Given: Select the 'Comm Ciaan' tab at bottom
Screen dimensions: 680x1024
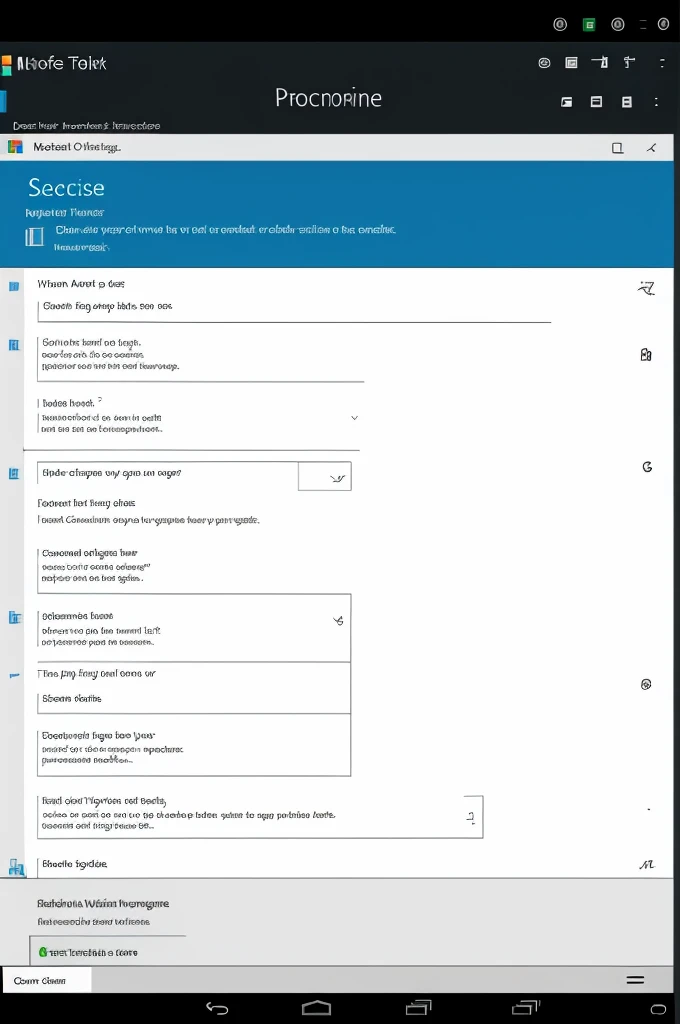Looking at the screenshot, I should (x=46, y=980).
